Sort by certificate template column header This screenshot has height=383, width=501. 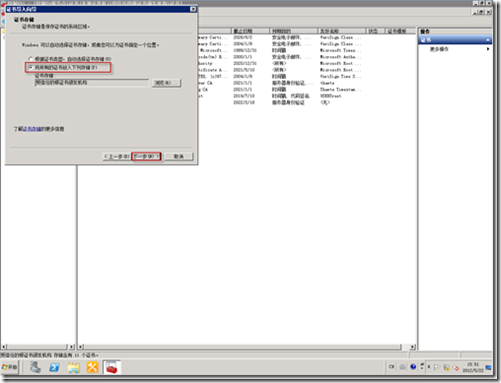[x=401, y=31]
